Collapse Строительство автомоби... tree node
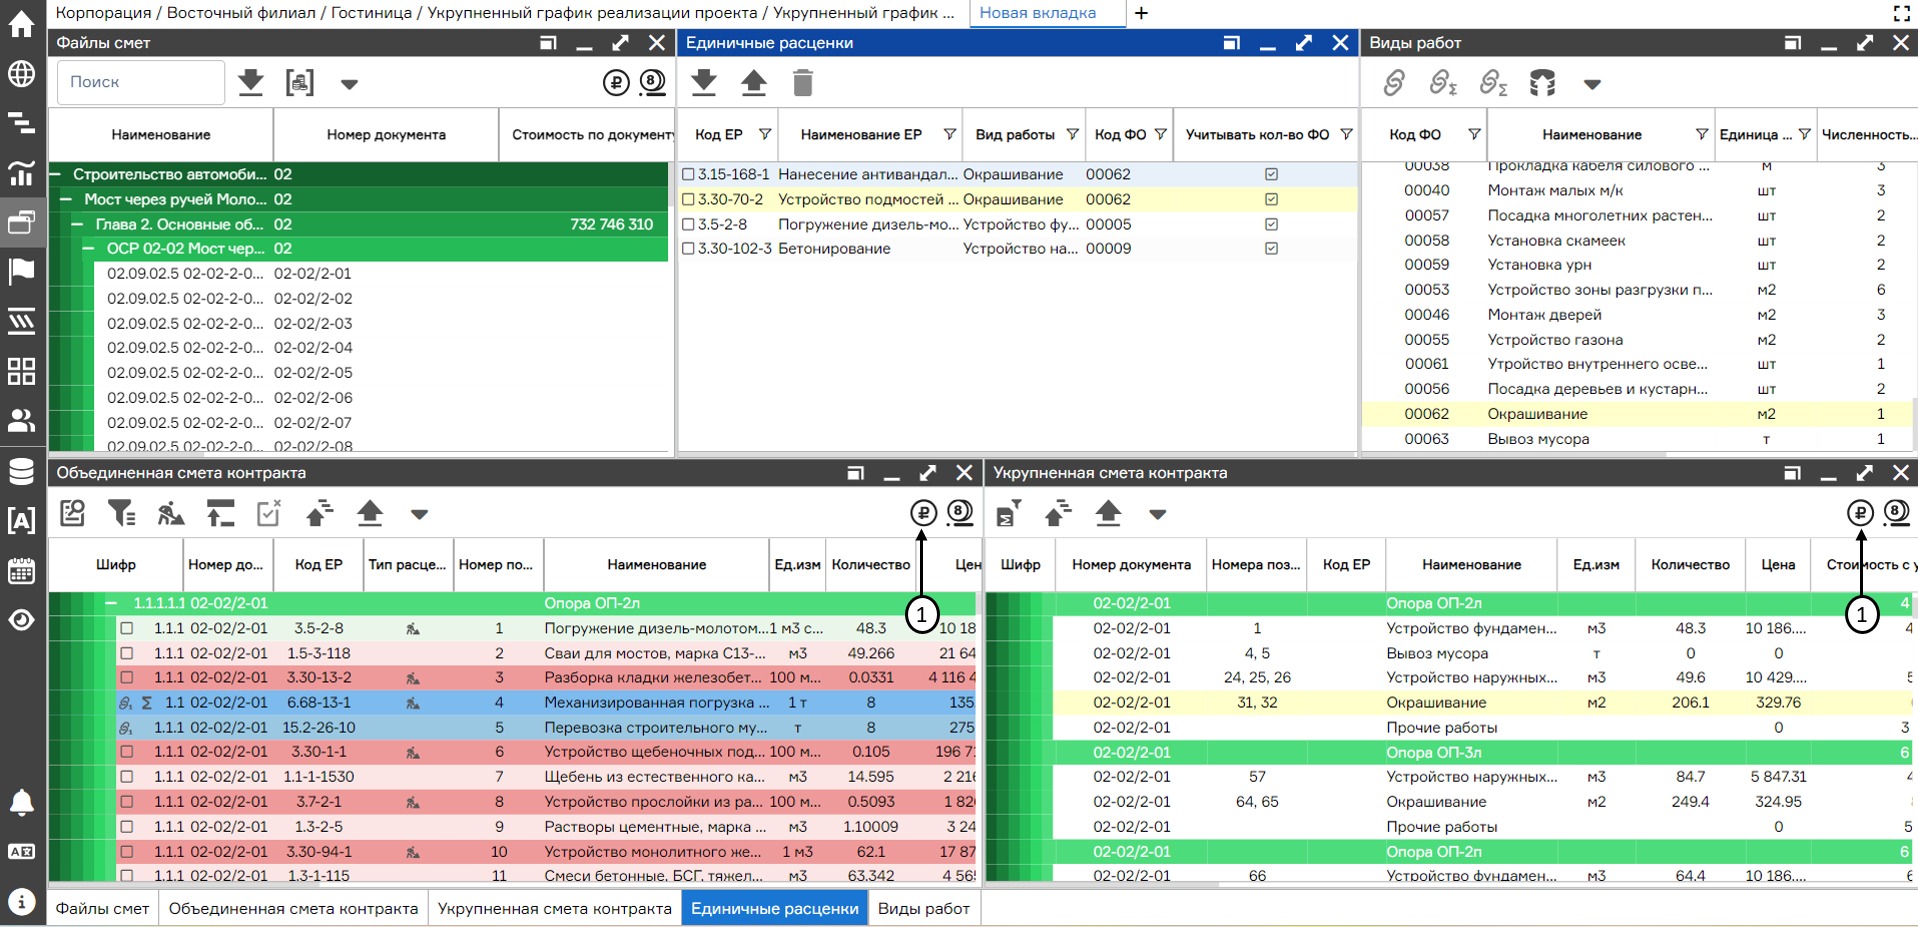 click(55, 174)
